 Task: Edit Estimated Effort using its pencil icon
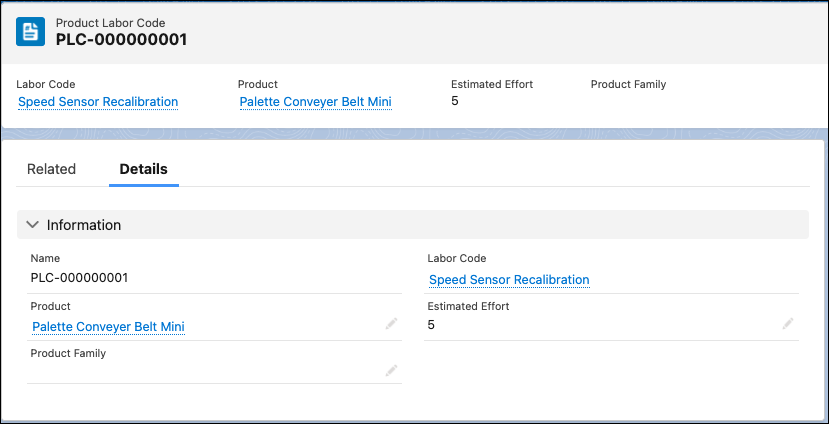(x=788, y=324)
